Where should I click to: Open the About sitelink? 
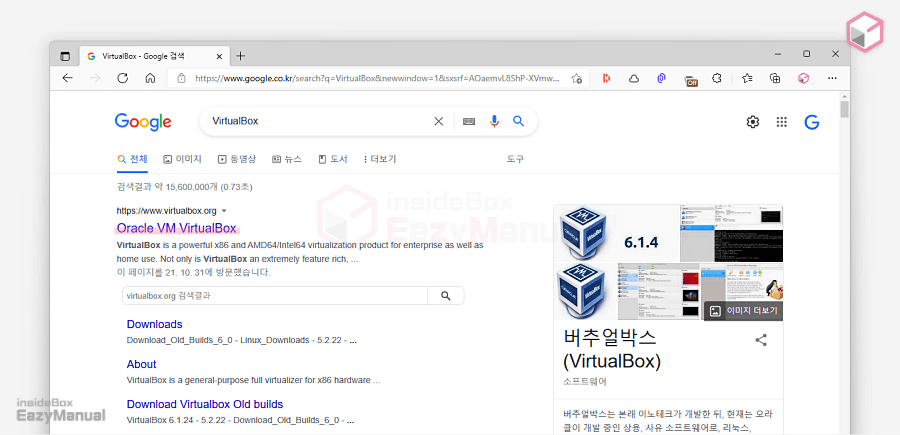pos(141,364)
